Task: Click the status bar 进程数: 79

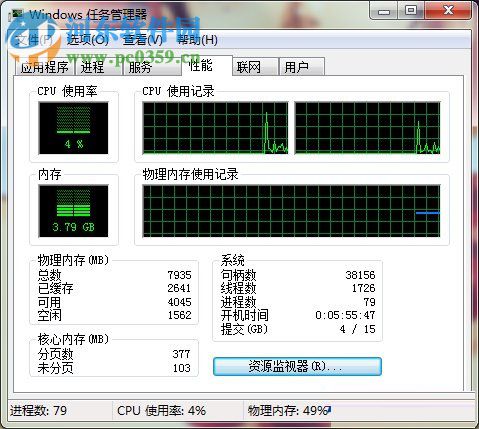Action: [x=38, y=411]
